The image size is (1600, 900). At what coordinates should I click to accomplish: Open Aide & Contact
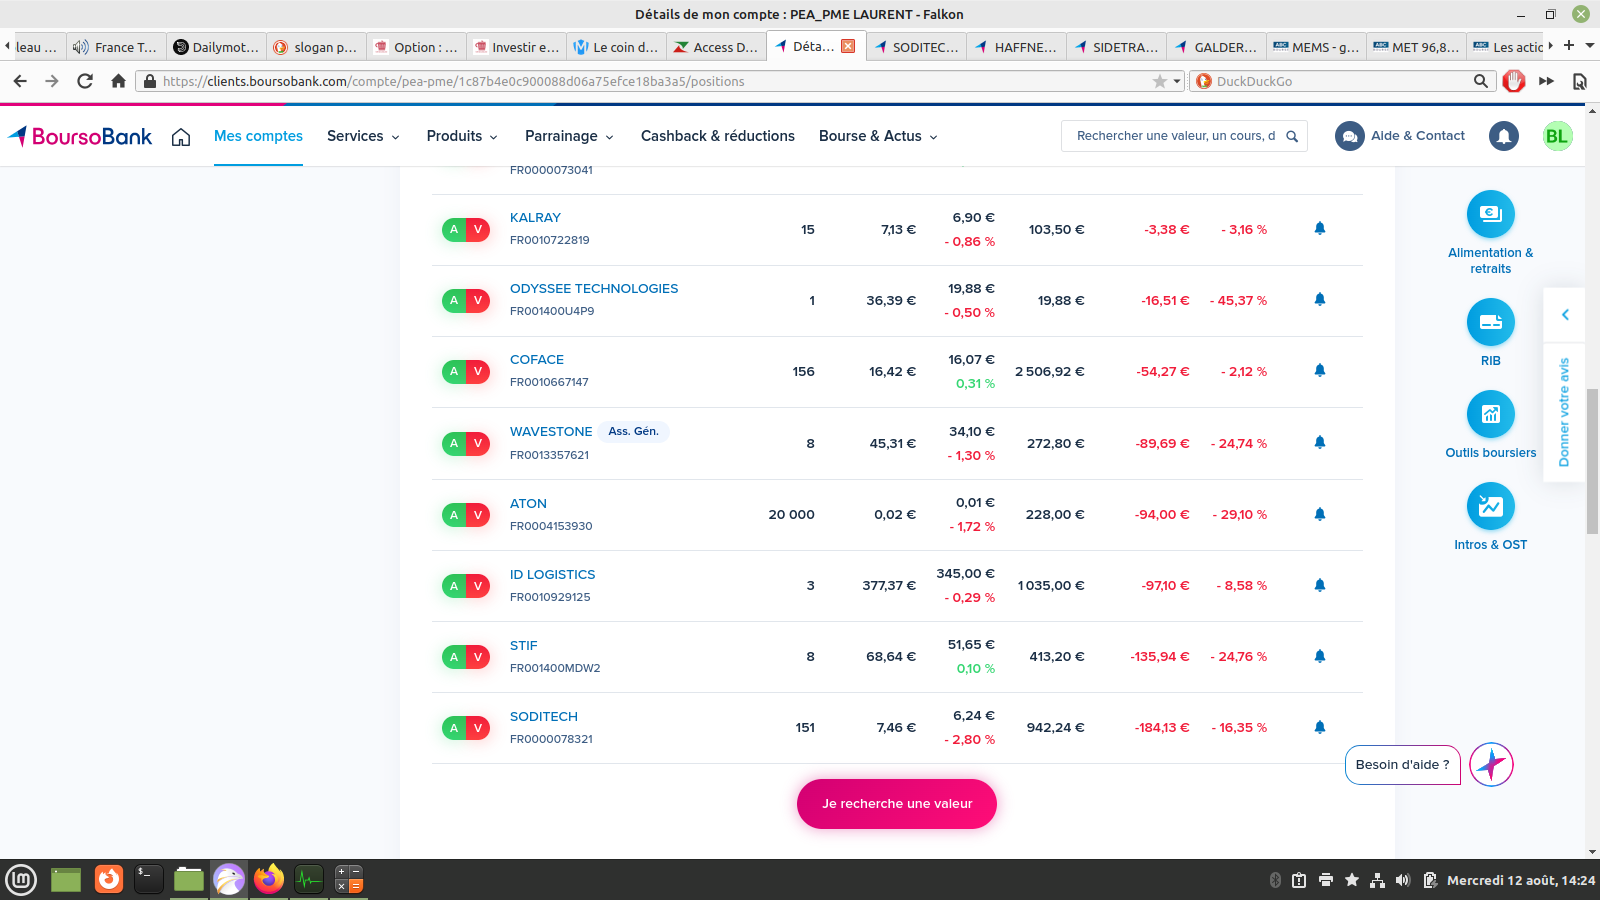(1400, 136)
